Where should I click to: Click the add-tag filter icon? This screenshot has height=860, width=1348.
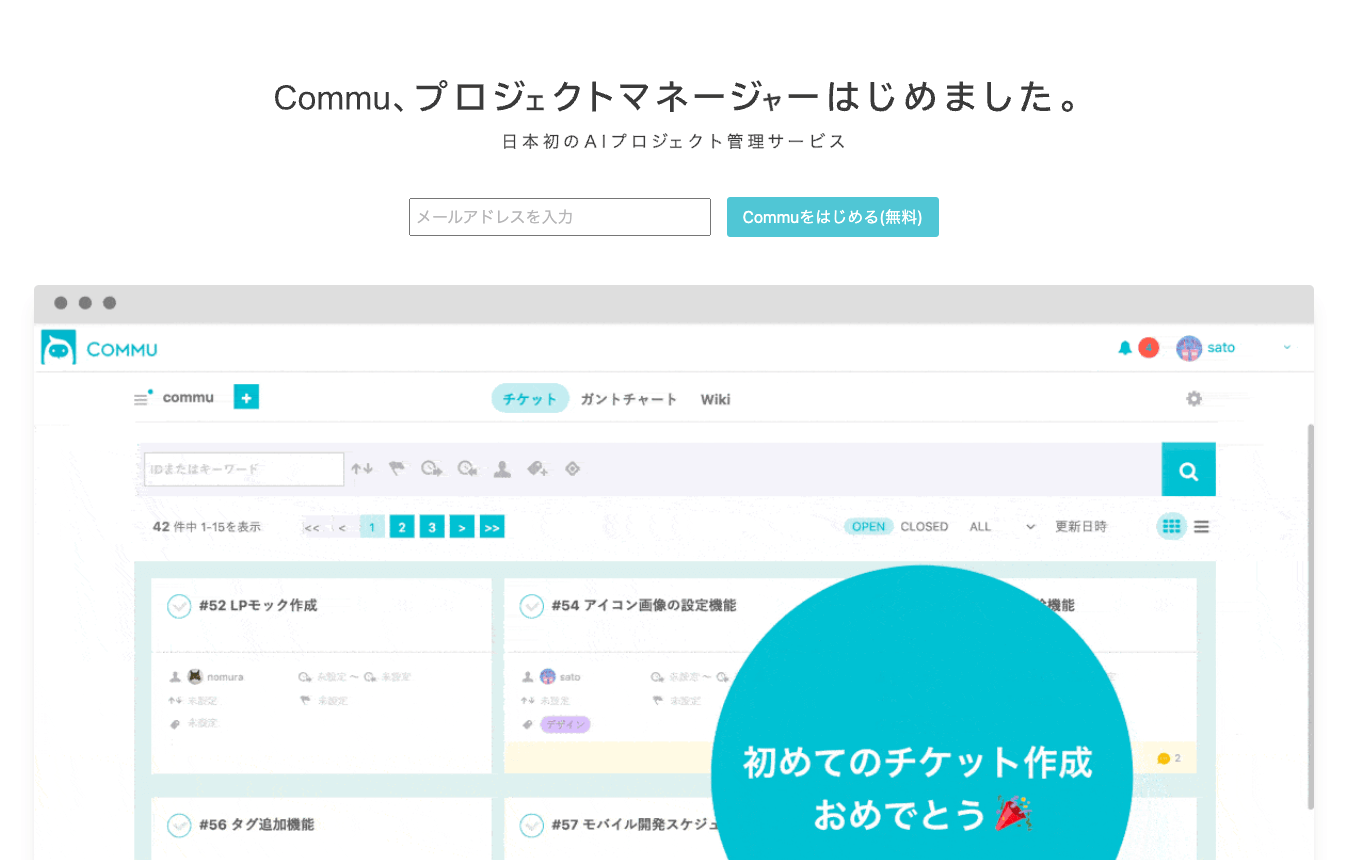[x=537, y=468]
